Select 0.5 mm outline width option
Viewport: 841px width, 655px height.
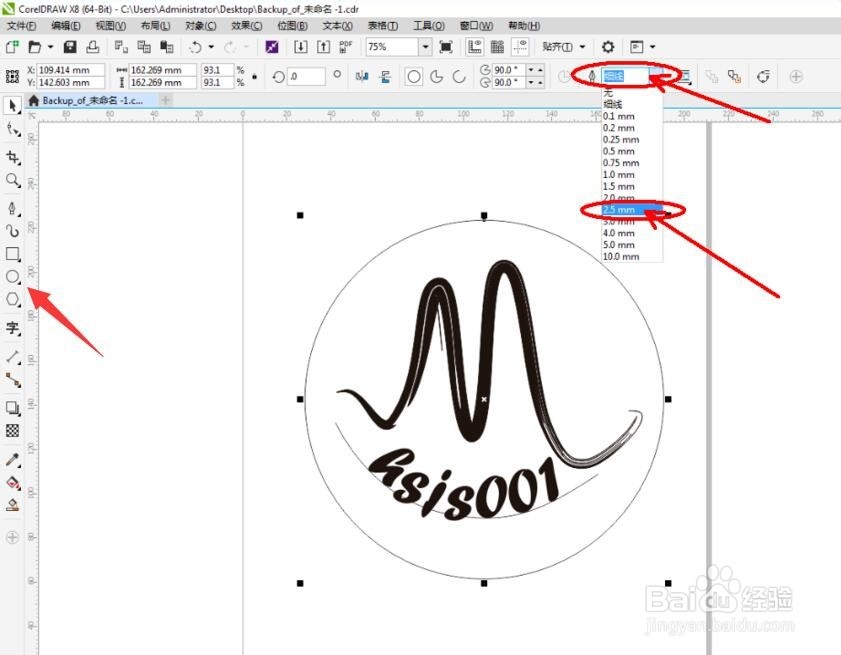[632, 151]
